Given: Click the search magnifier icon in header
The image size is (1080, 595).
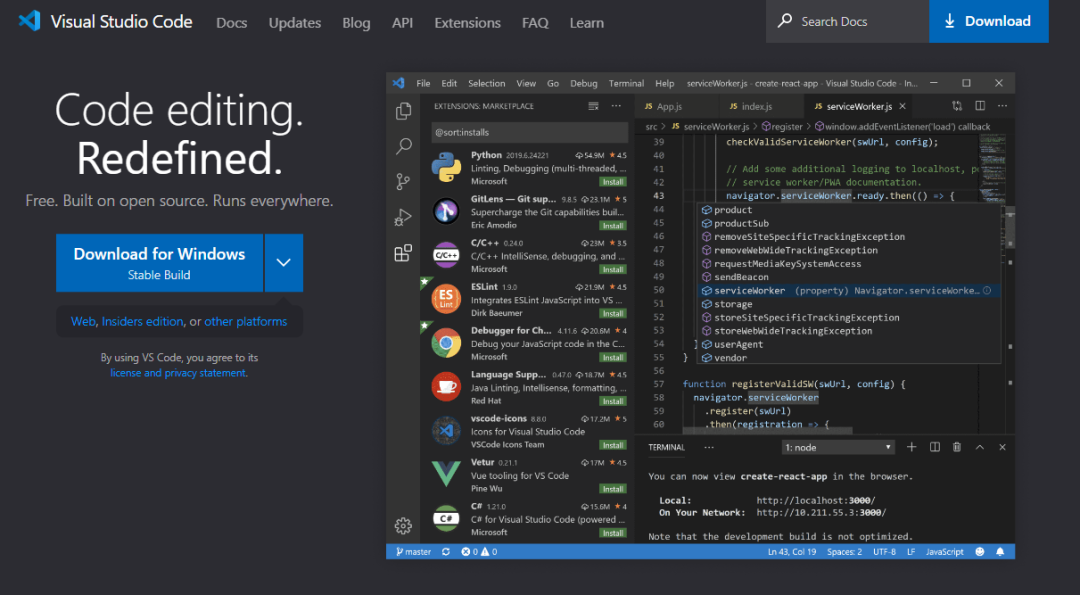Looking at the screenshot, I should tap(785, 21).
